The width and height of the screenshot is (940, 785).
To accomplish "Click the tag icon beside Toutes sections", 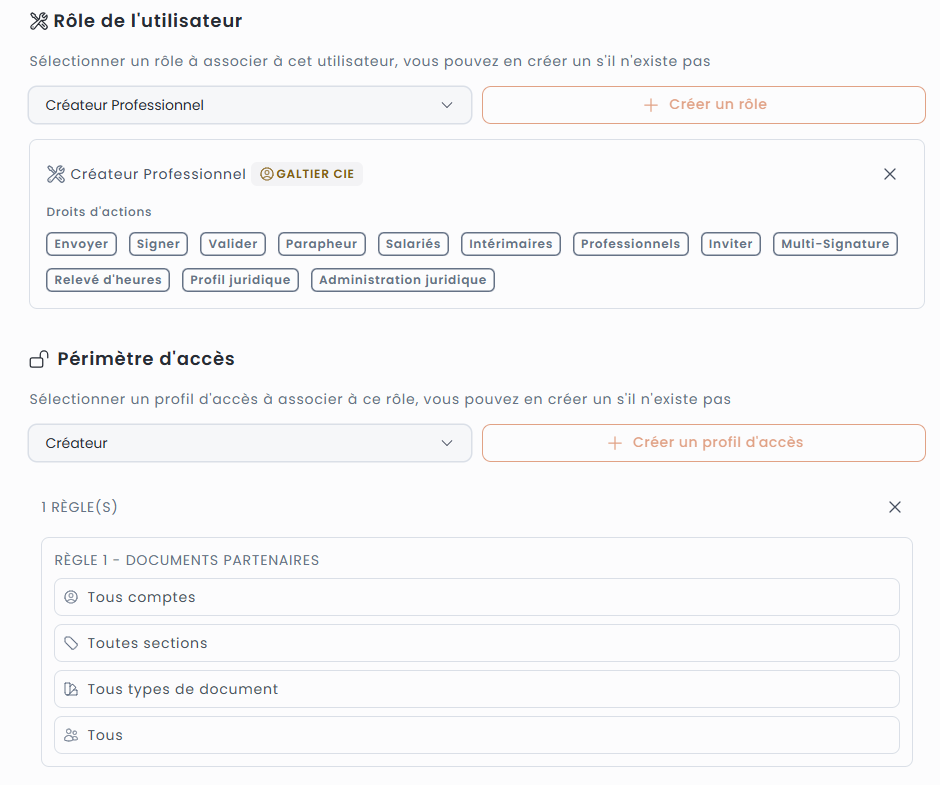I will 71,643.
